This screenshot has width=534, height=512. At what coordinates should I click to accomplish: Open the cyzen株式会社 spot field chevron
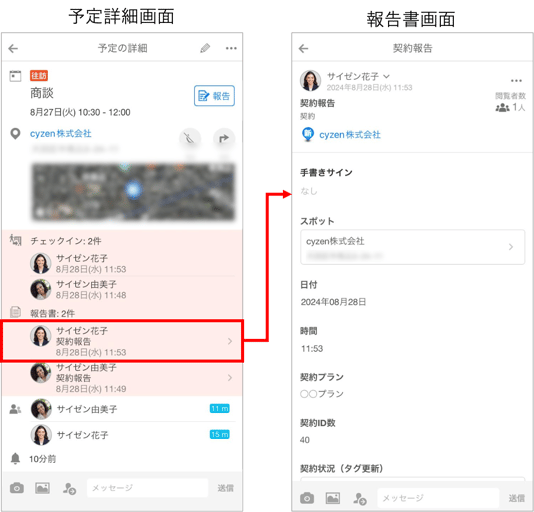(511, 247)
